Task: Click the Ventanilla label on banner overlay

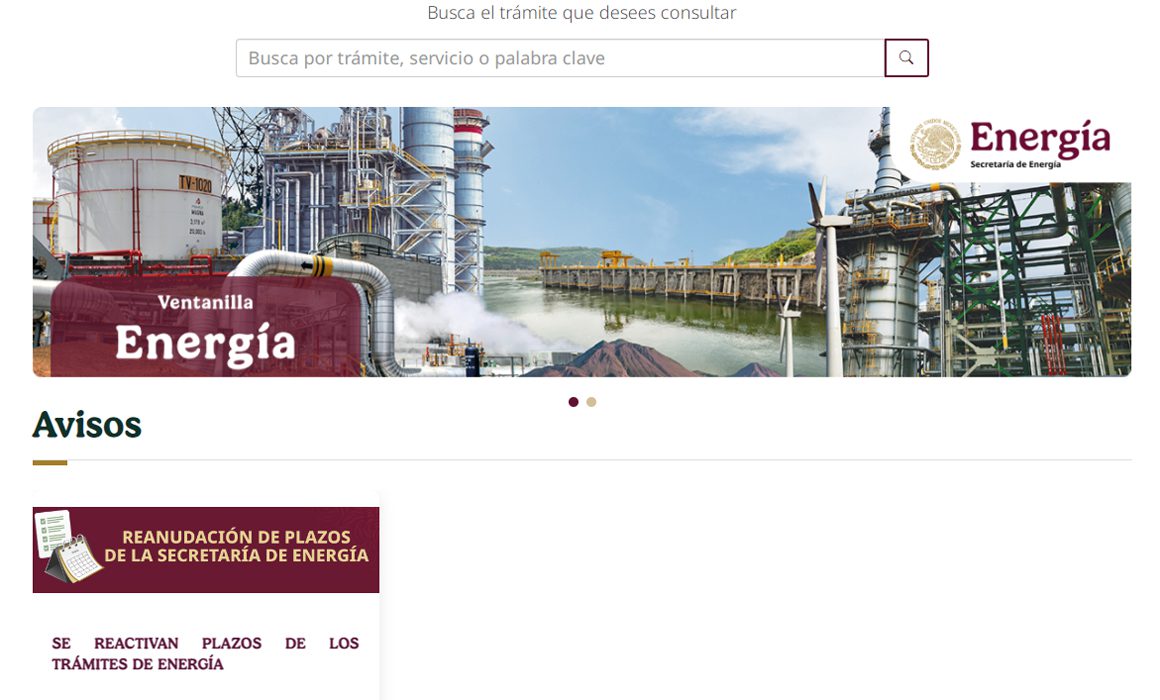Action: point(205,302)
